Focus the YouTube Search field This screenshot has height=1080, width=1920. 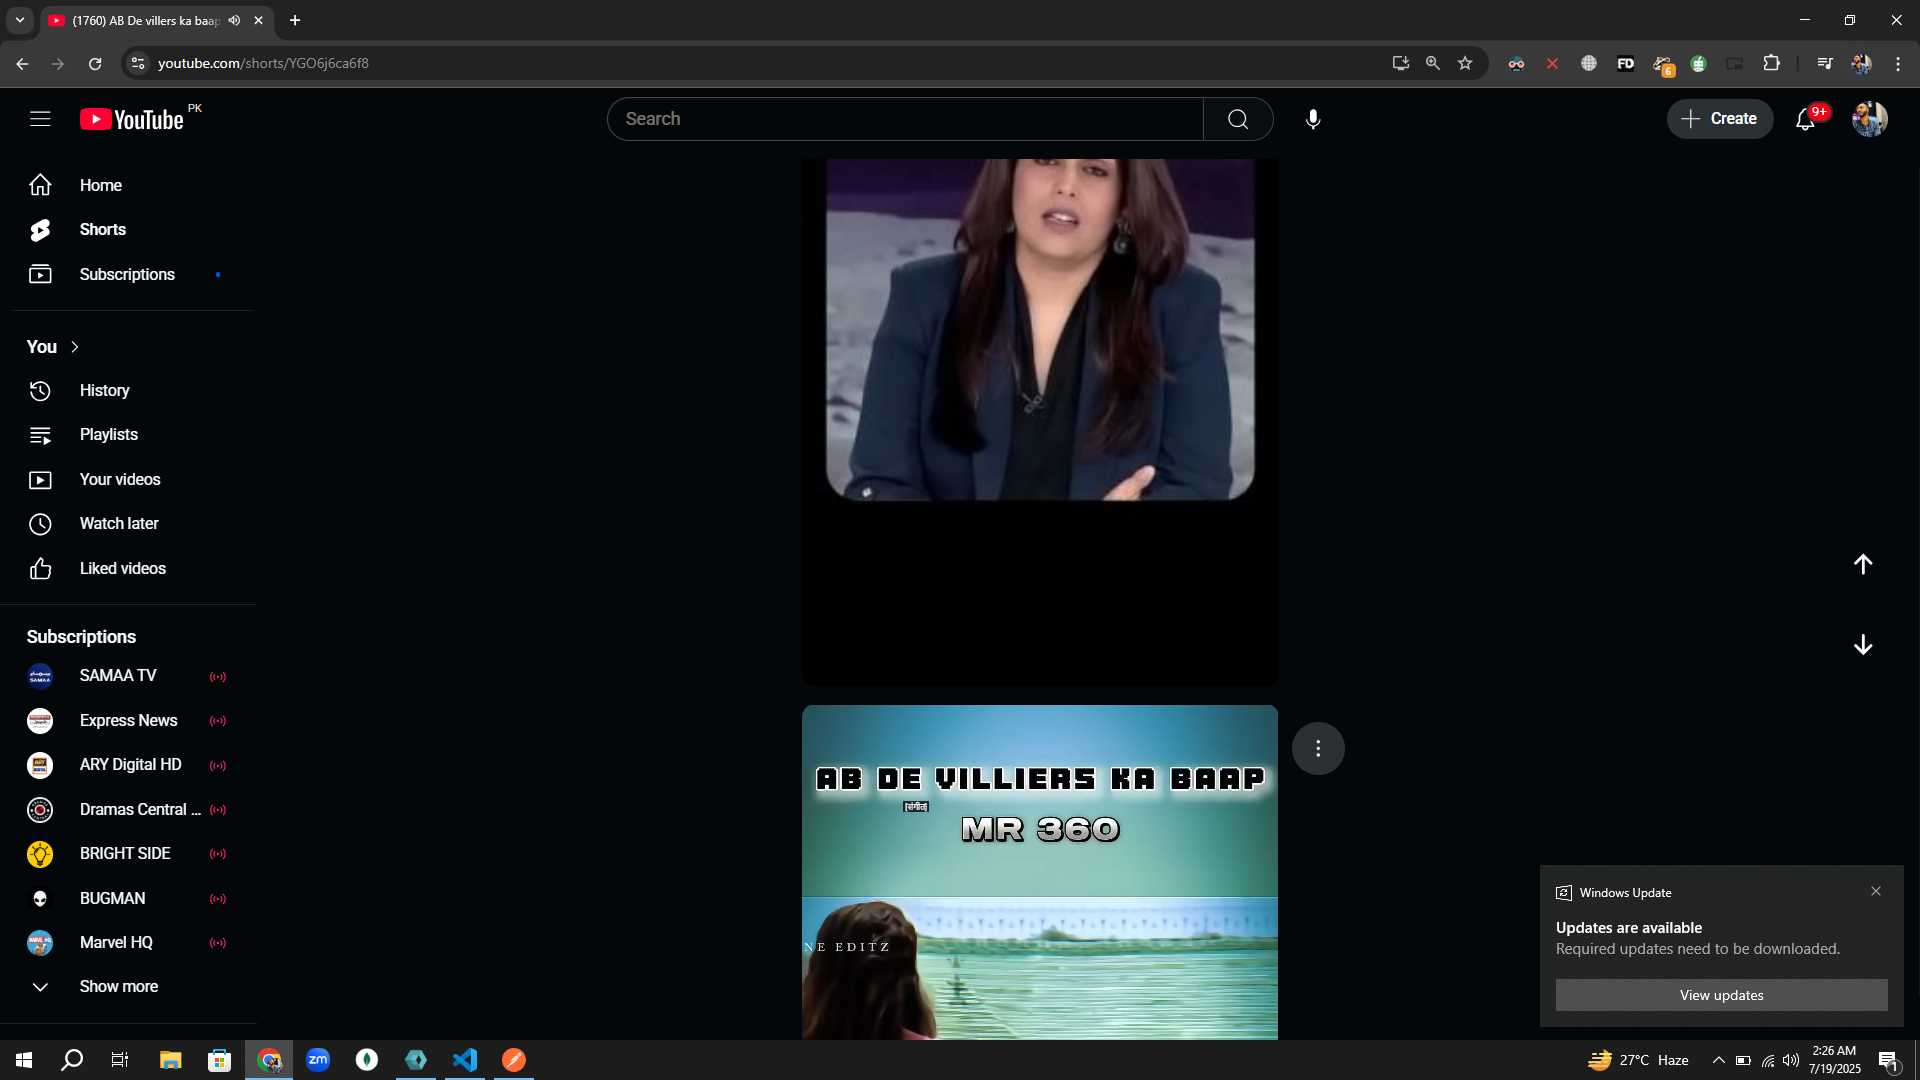pyautogui.click(x=905, y=119)
